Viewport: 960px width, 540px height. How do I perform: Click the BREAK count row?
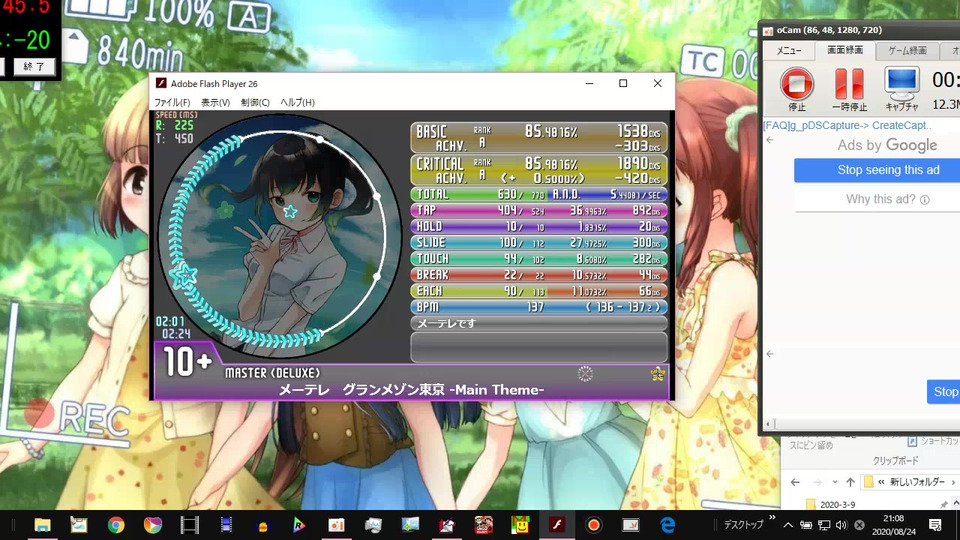[539, 275]
